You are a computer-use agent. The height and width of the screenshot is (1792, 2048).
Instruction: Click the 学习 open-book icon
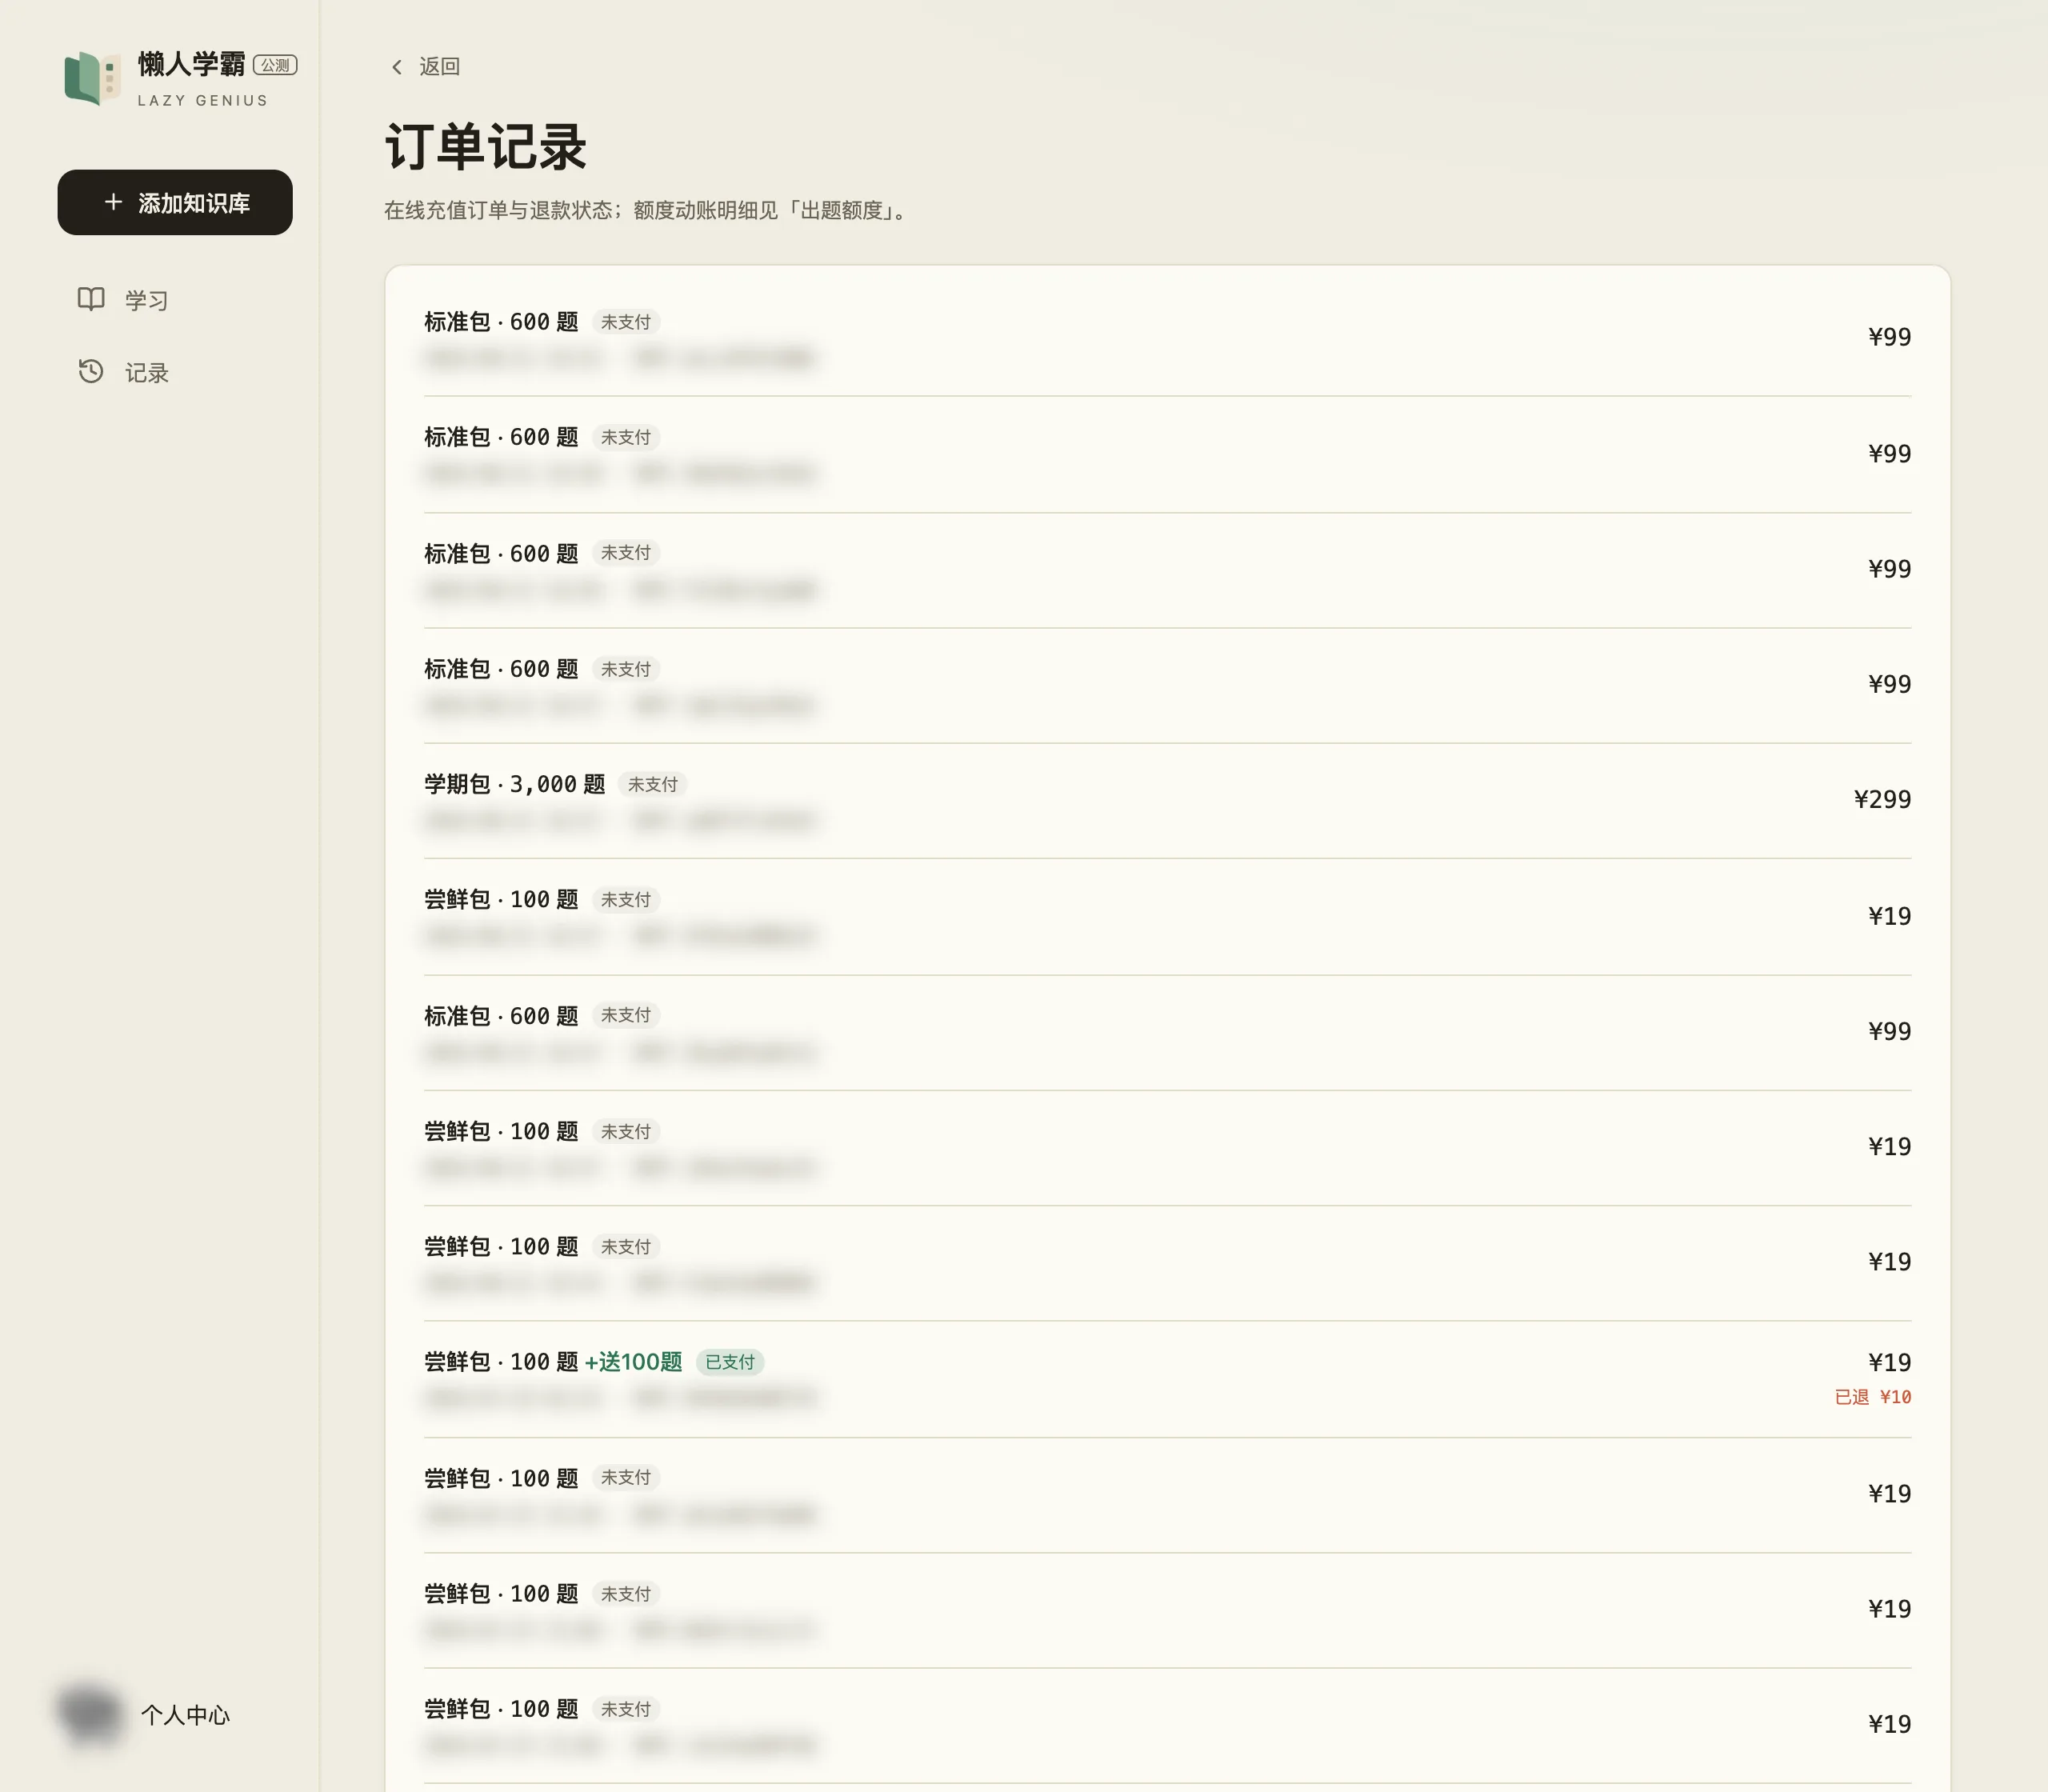coord(91,299)
